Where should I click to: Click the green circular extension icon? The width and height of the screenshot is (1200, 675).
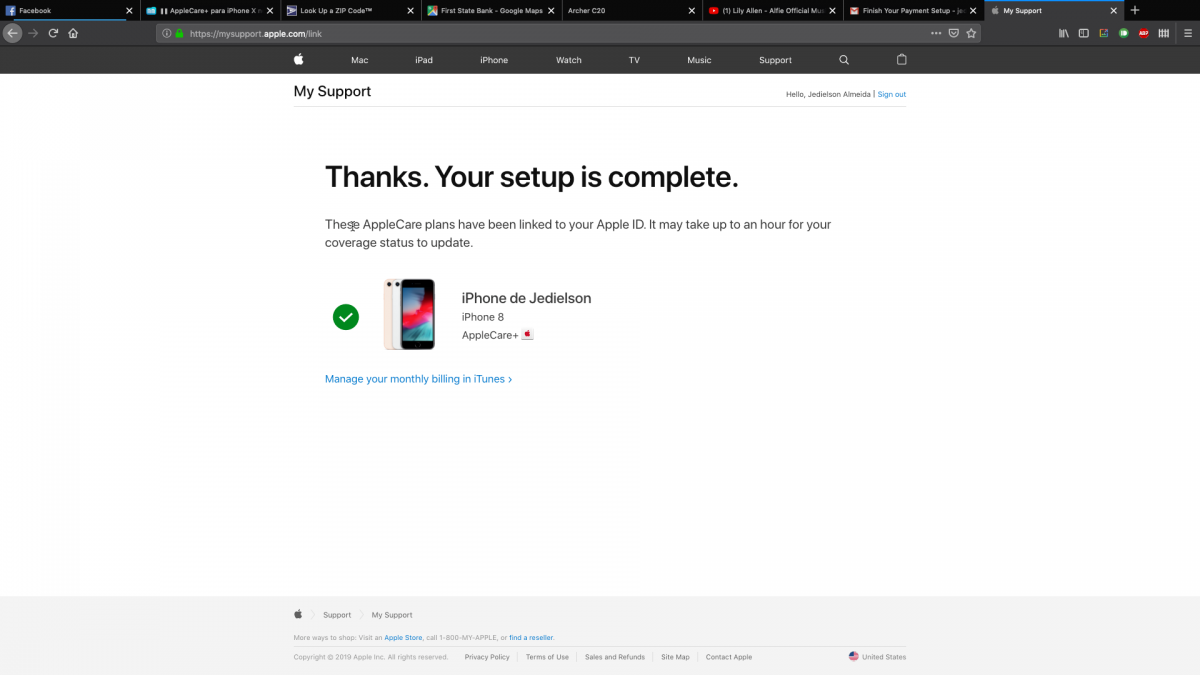[1124, 33]
